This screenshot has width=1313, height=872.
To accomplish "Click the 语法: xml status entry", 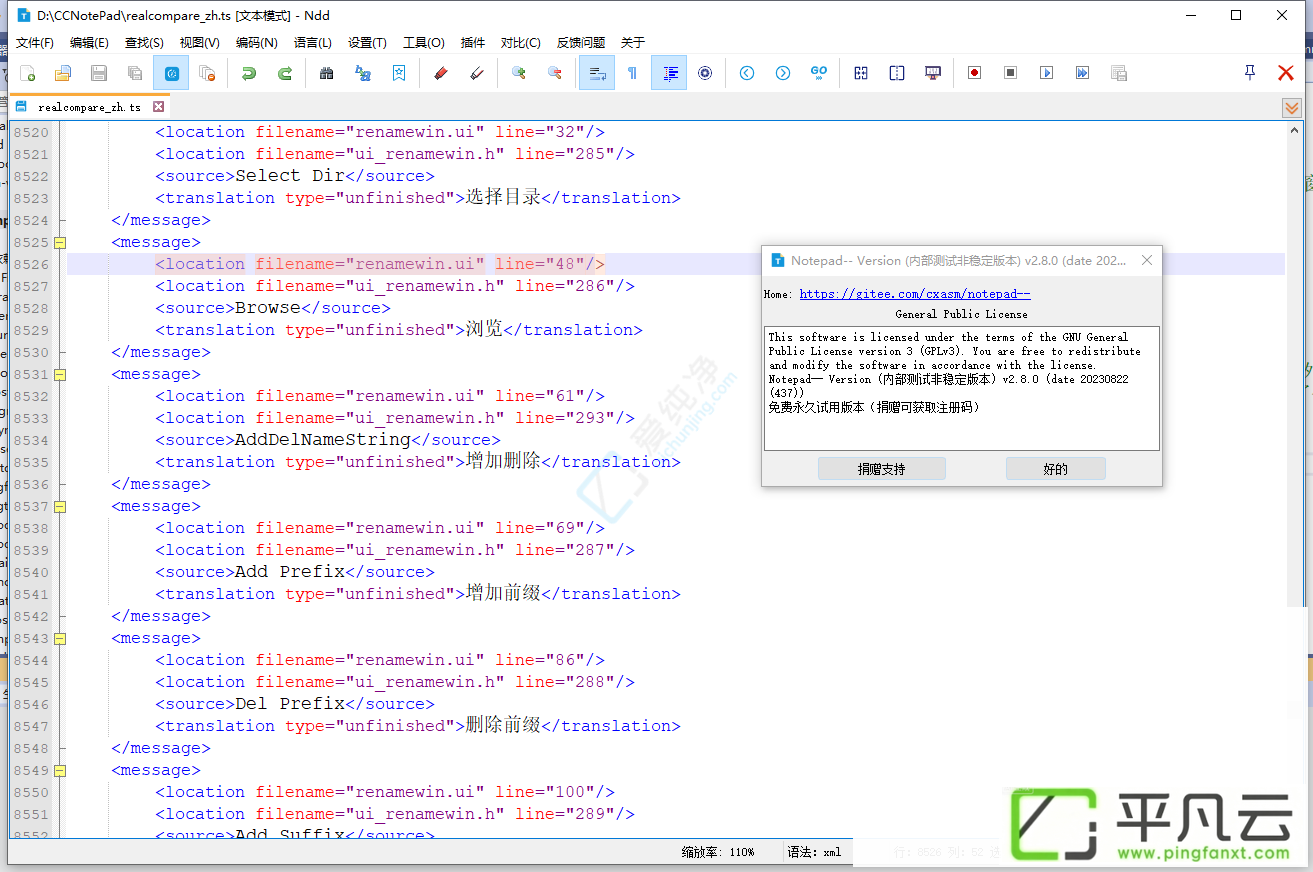I will [x=815, y=853].
